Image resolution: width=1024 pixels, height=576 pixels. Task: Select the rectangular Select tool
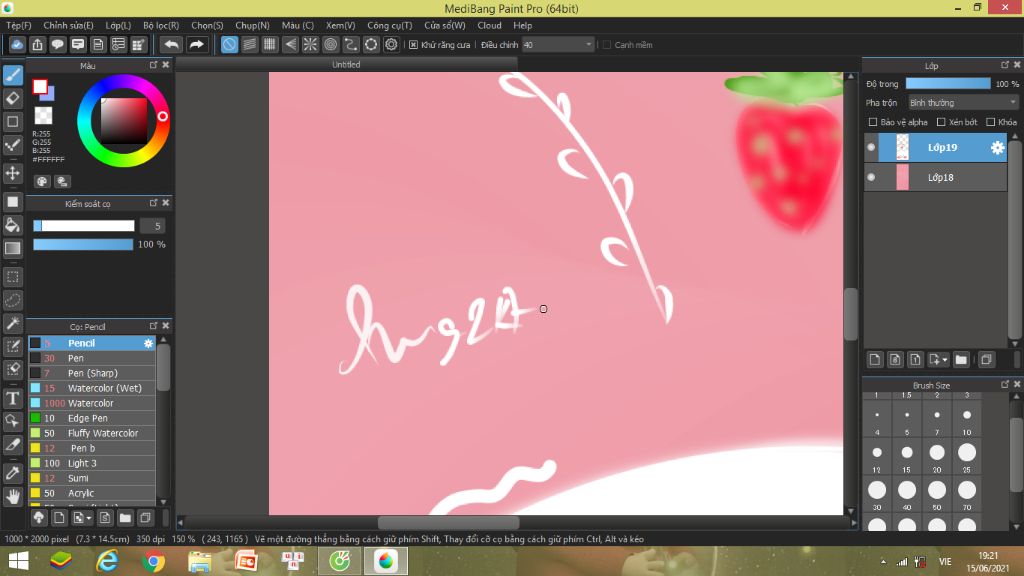click(x=12, y=277)
